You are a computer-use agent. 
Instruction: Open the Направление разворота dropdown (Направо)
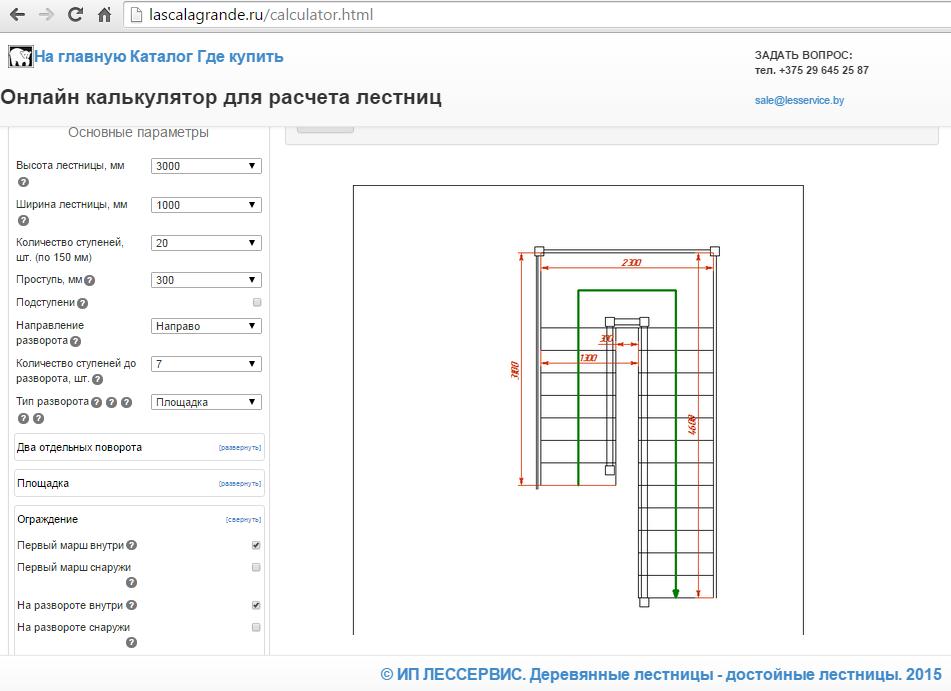click(206, 326)
